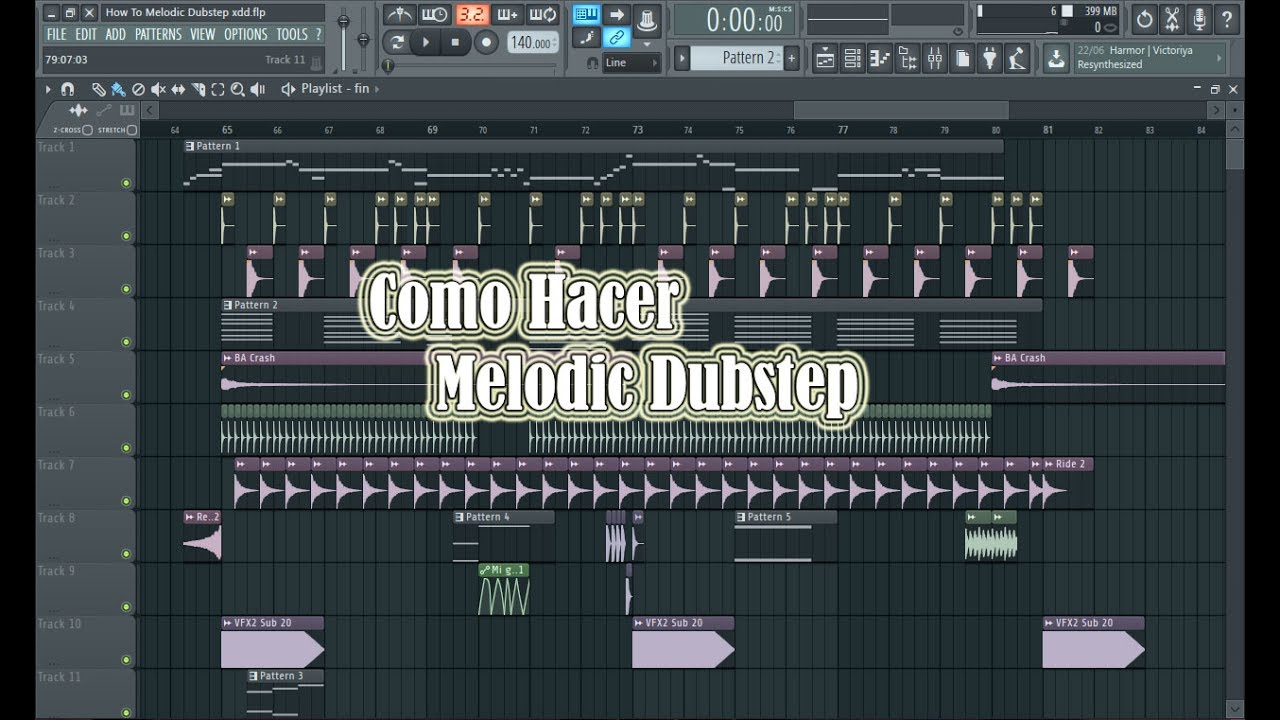Open the Playlist view button
Viewport: 1280px width, 720px height.
[x=825, y=59]
